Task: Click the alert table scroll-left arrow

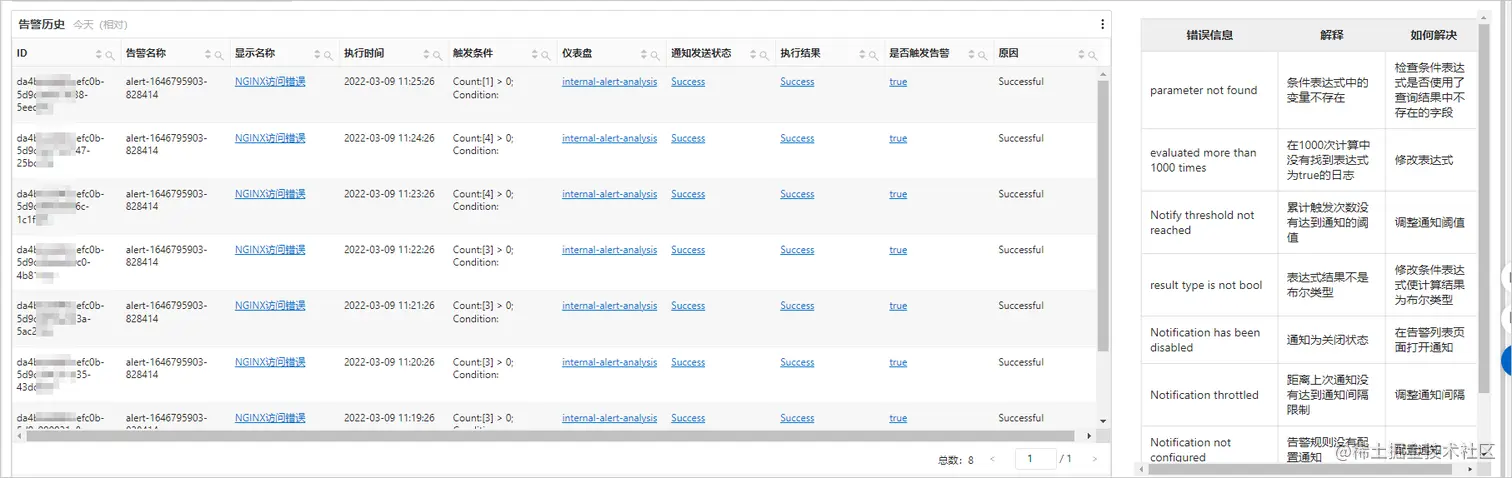Action: pos(17,436)
